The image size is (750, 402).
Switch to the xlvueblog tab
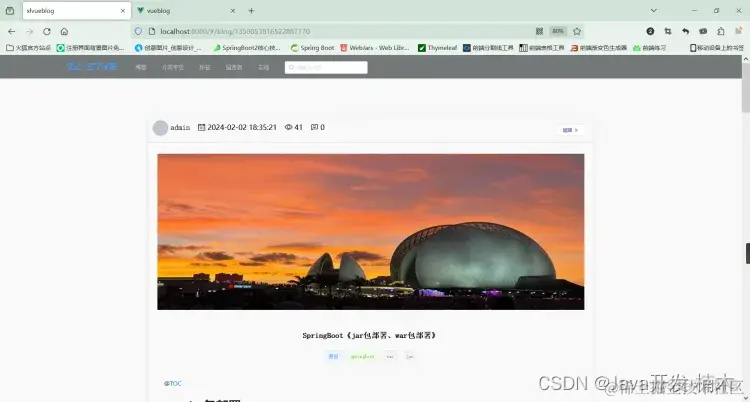[x=77, y=11]
